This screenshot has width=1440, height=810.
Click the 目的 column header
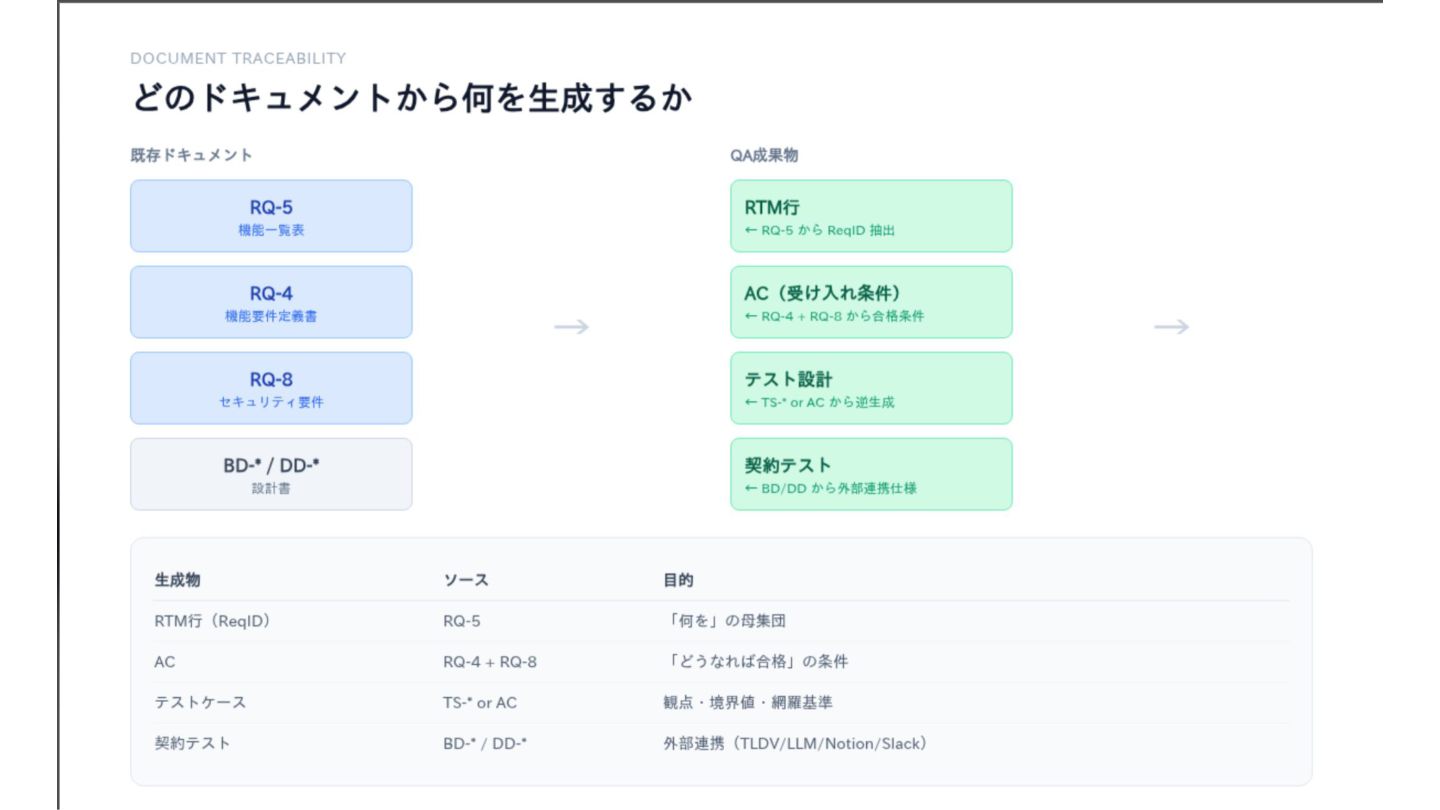(678, 580)
